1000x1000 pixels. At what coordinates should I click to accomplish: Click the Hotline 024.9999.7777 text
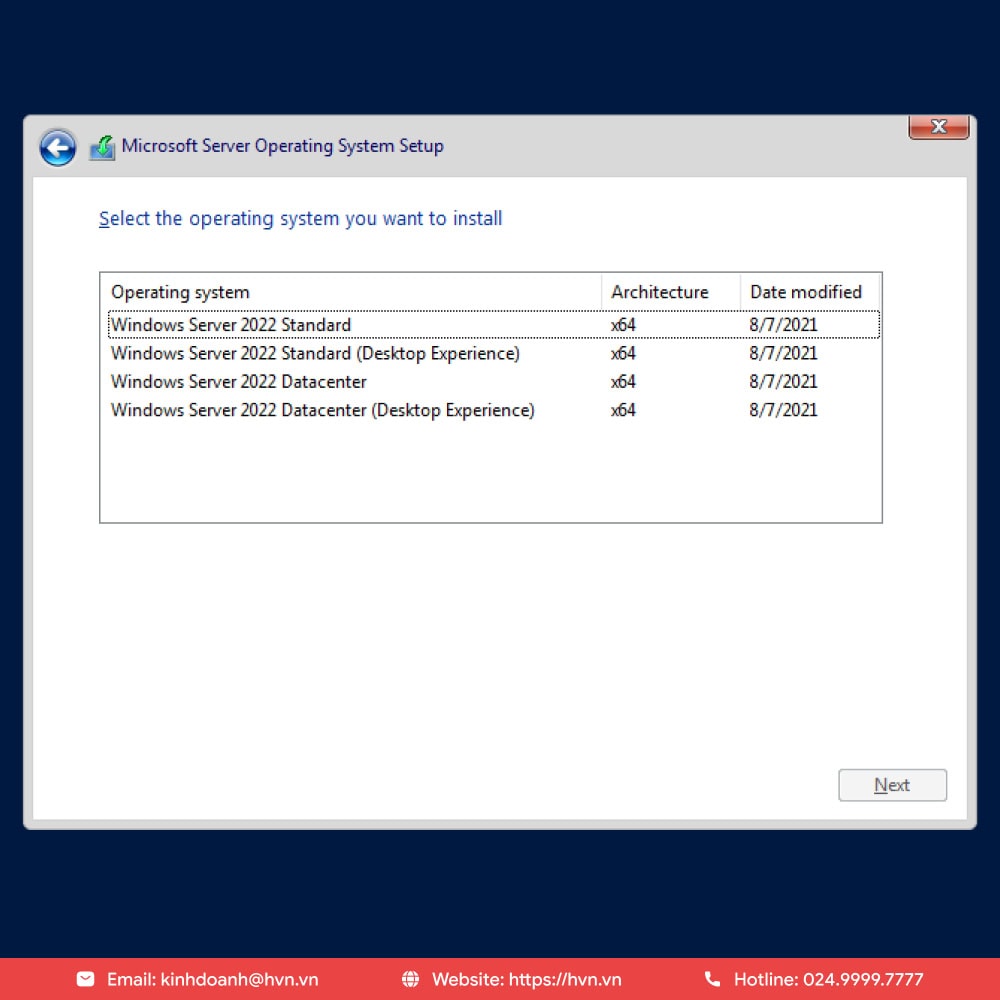[828, 980]
